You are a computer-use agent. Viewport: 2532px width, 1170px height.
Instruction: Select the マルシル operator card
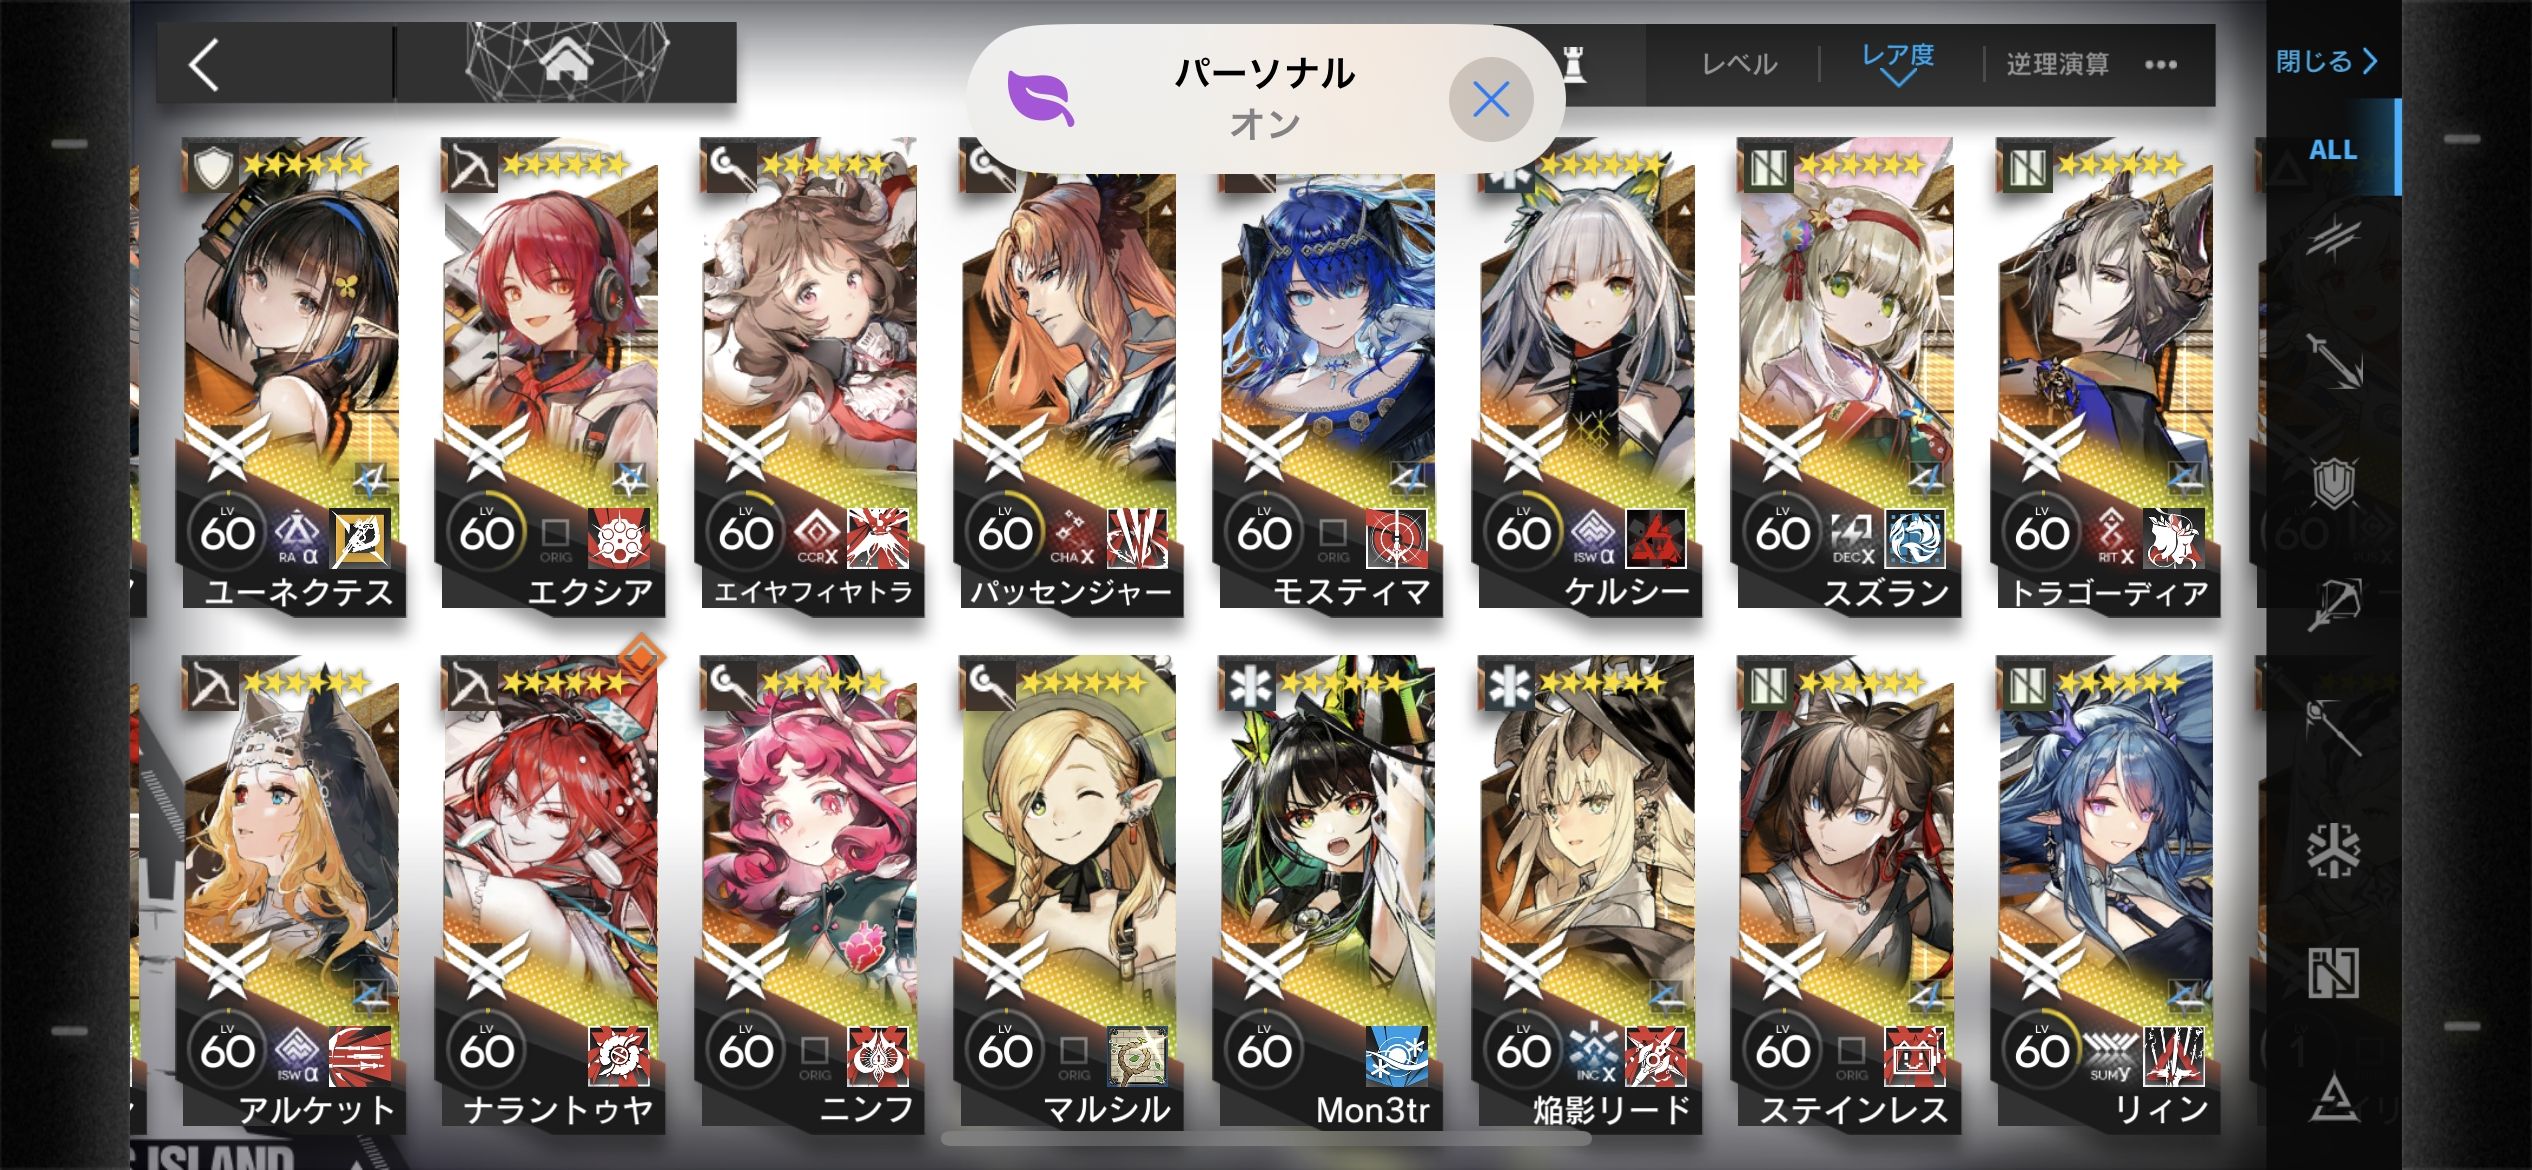tap(1070, 892)
